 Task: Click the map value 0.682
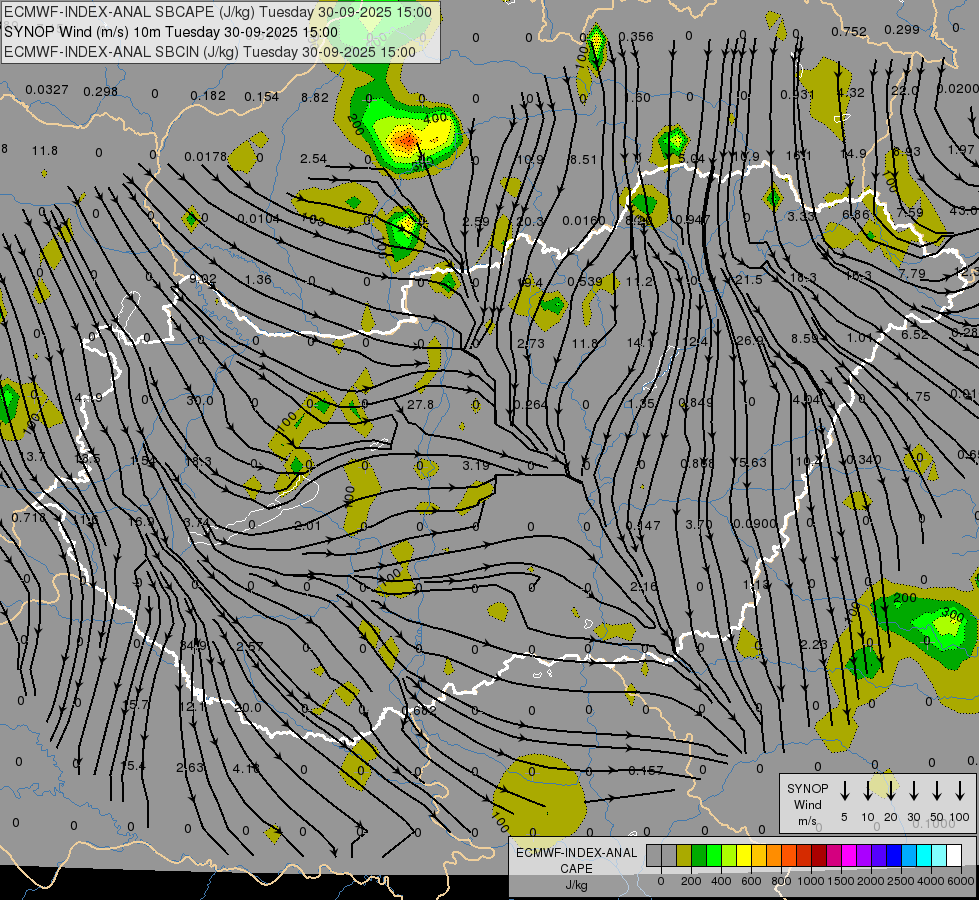(419, 711)
